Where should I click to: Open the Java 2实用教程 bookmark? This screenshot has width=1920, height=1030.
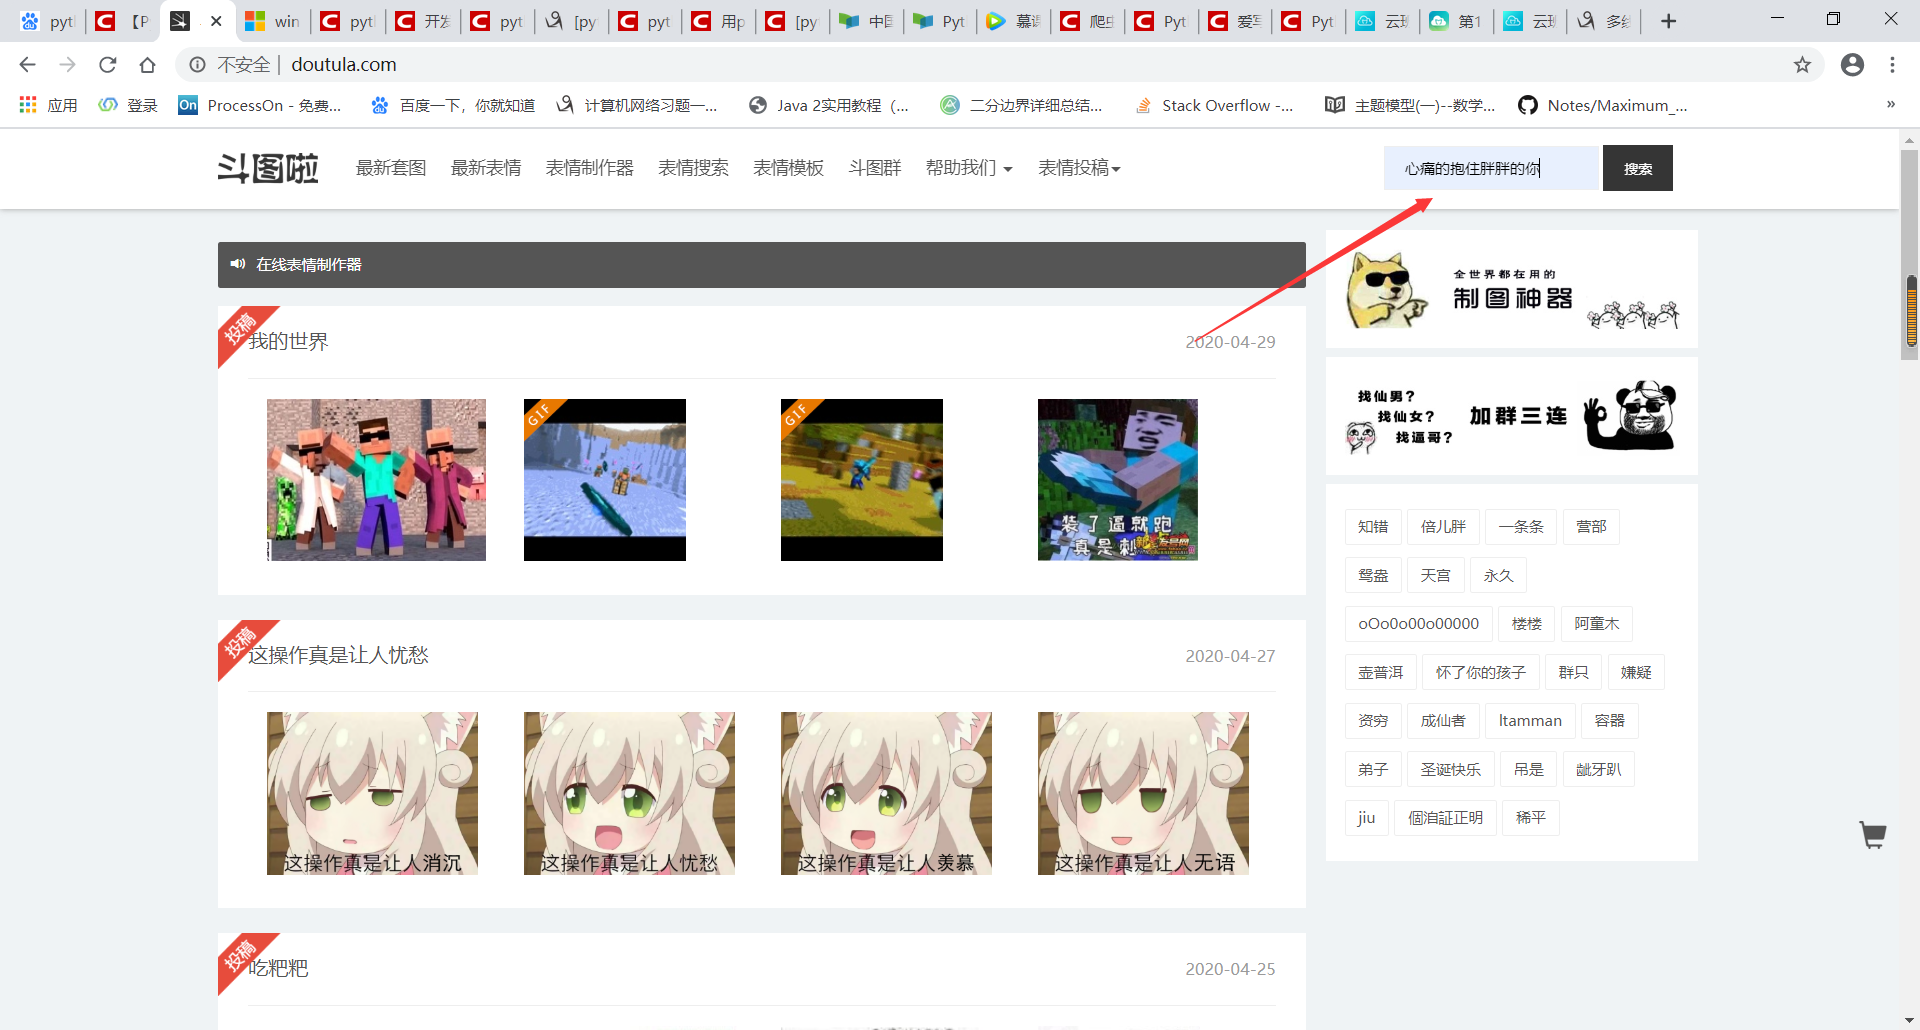coord(829,105)
